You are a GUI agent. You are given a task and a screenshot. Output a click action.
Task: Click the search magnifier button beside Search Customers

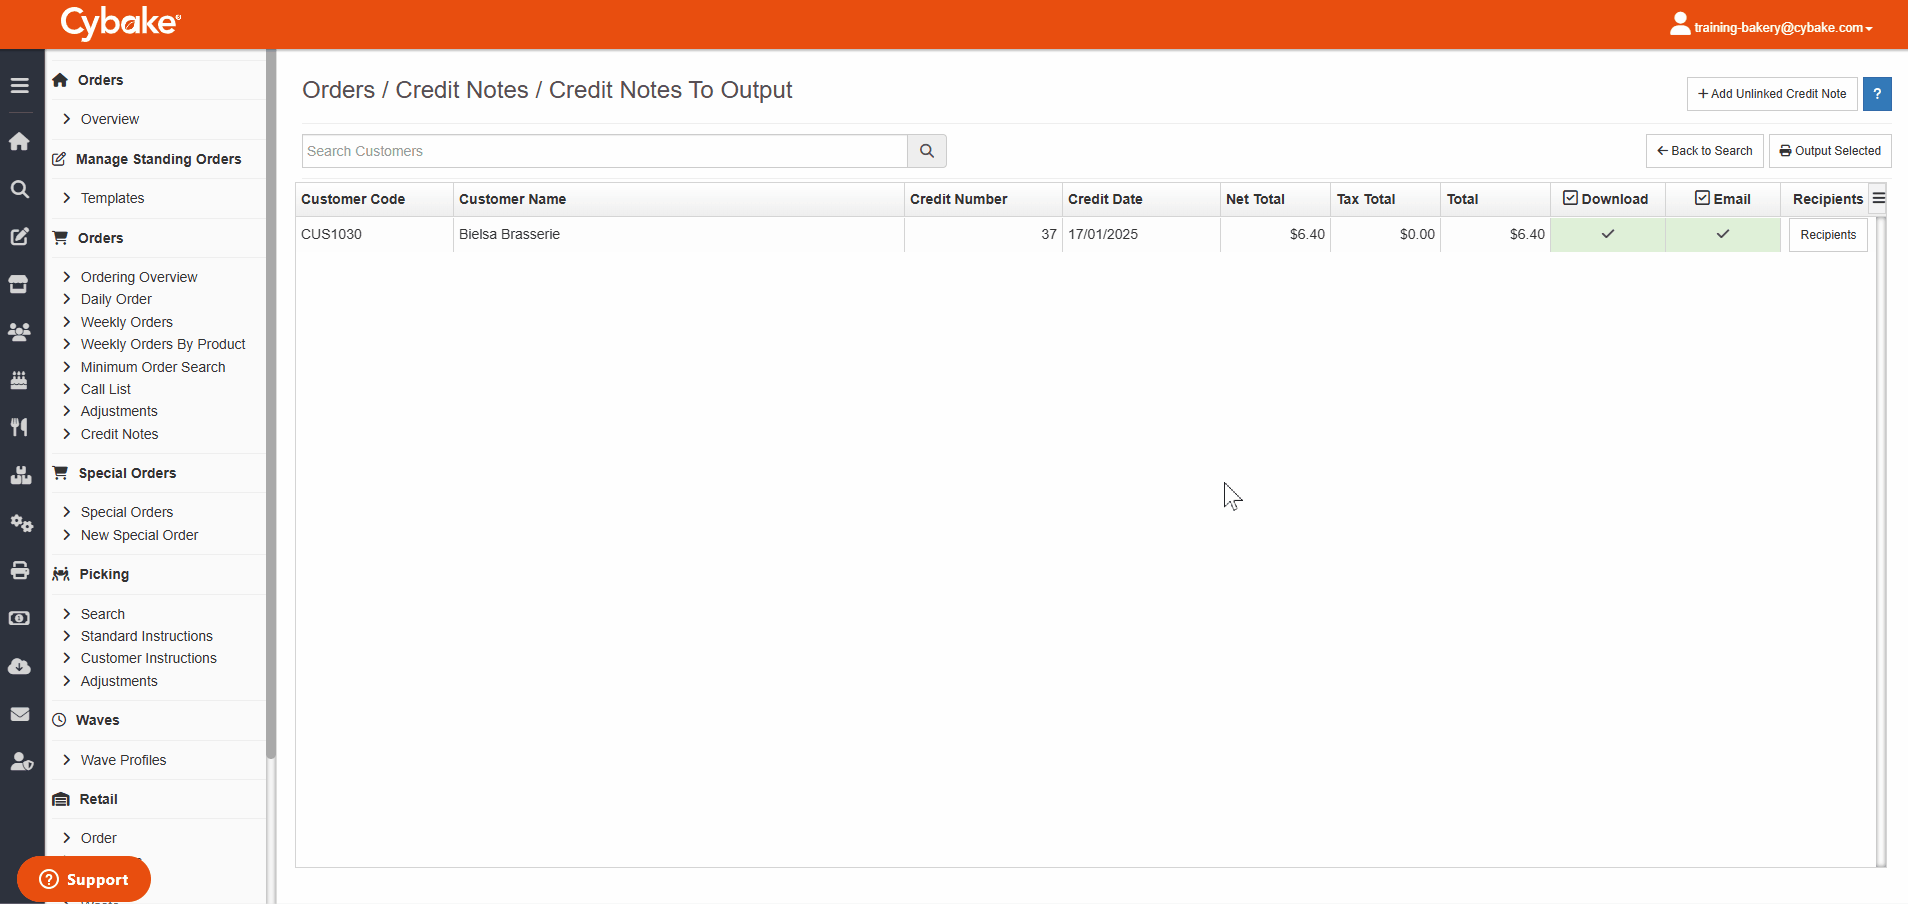pyautogui.click(x=927, y=151)
